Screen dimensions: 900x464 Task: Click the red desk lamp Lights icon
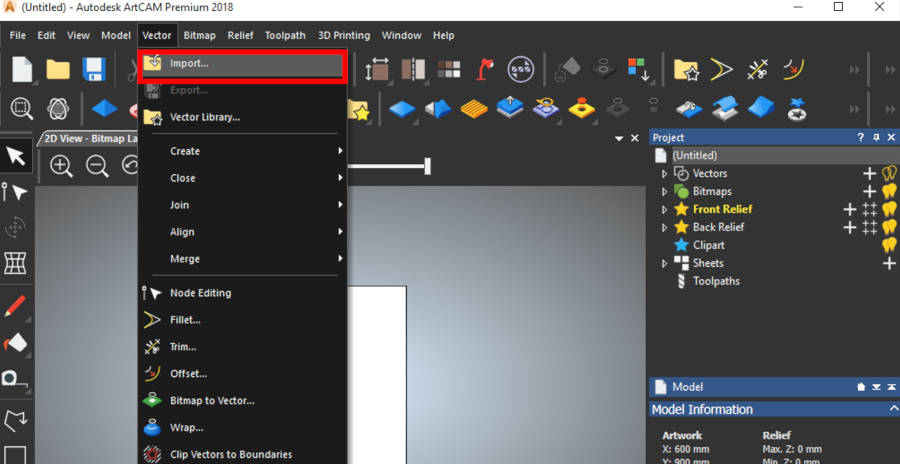[x=485, y=69]
